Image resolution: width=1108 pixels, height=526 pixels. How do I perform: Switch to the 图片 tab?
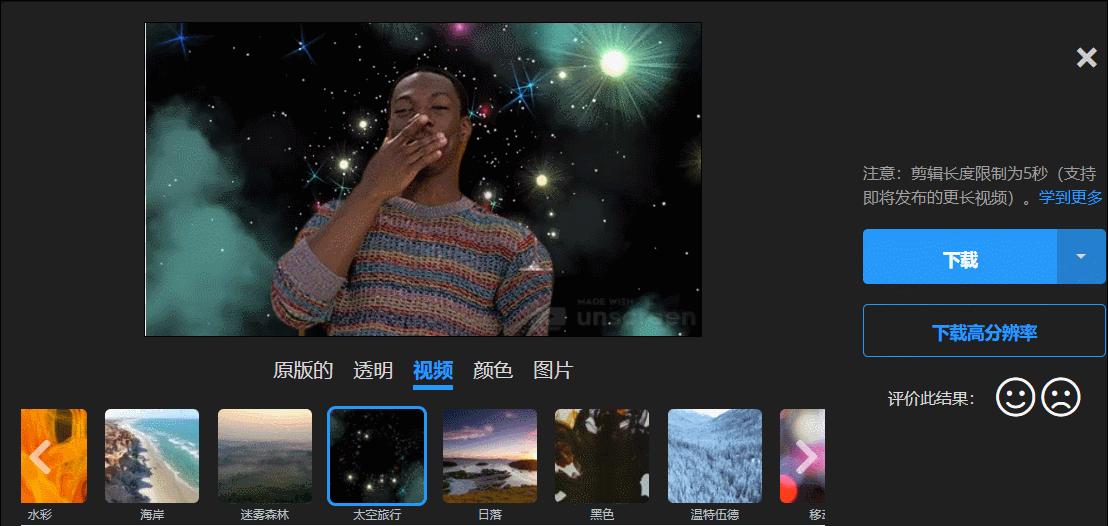(x=553, y=370)
